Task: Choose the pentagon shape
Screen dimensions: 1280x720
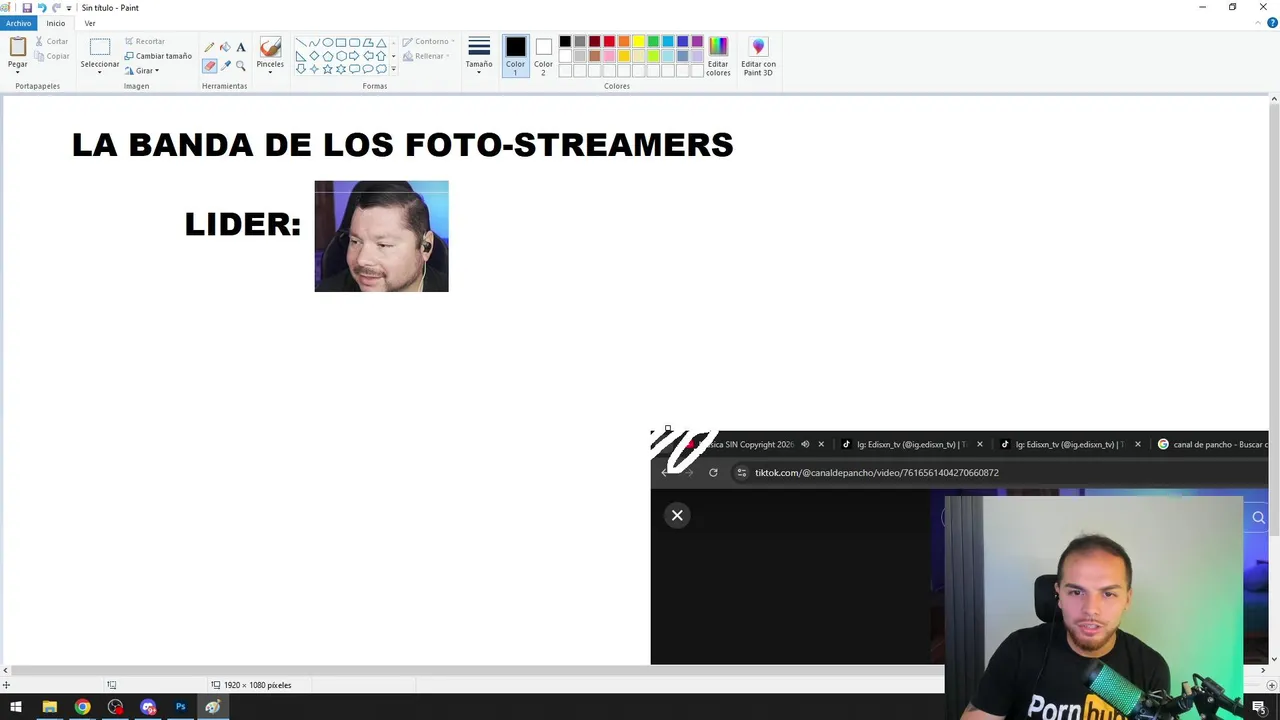Action: (x=327, y=56)
